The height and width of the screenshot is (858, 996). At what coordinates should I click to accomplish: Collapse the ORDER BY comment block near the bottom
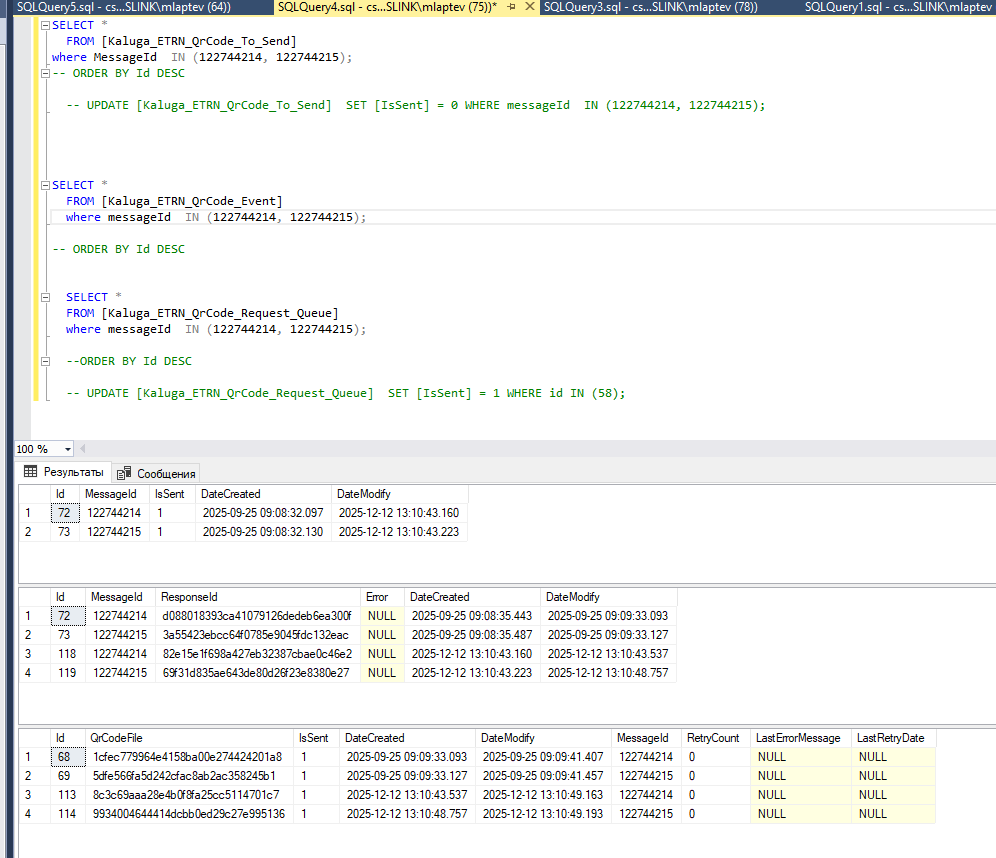coord(45,361)
